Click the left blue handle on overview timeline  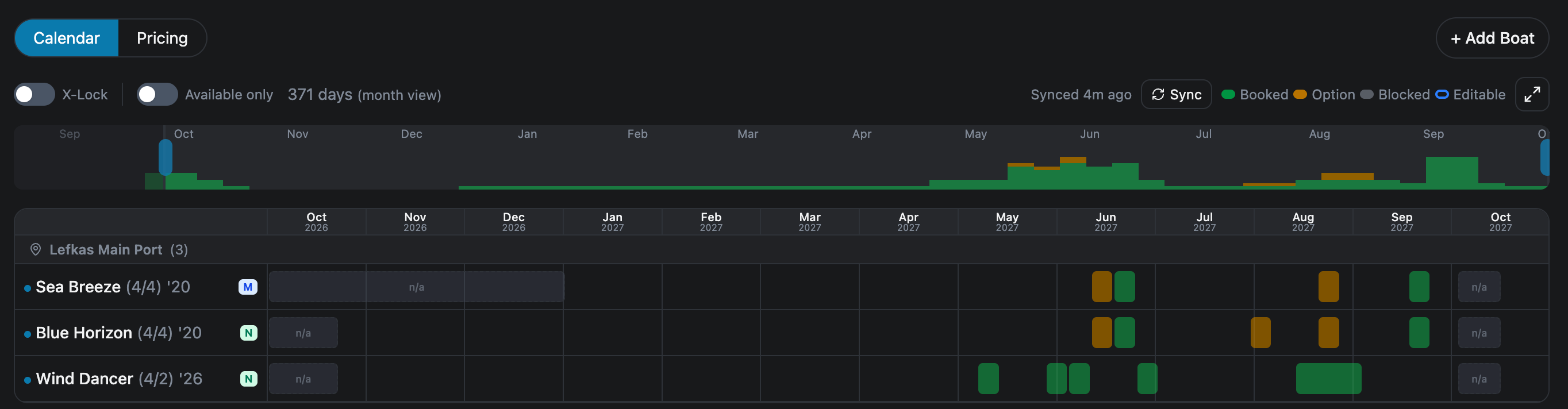[165, 158]
